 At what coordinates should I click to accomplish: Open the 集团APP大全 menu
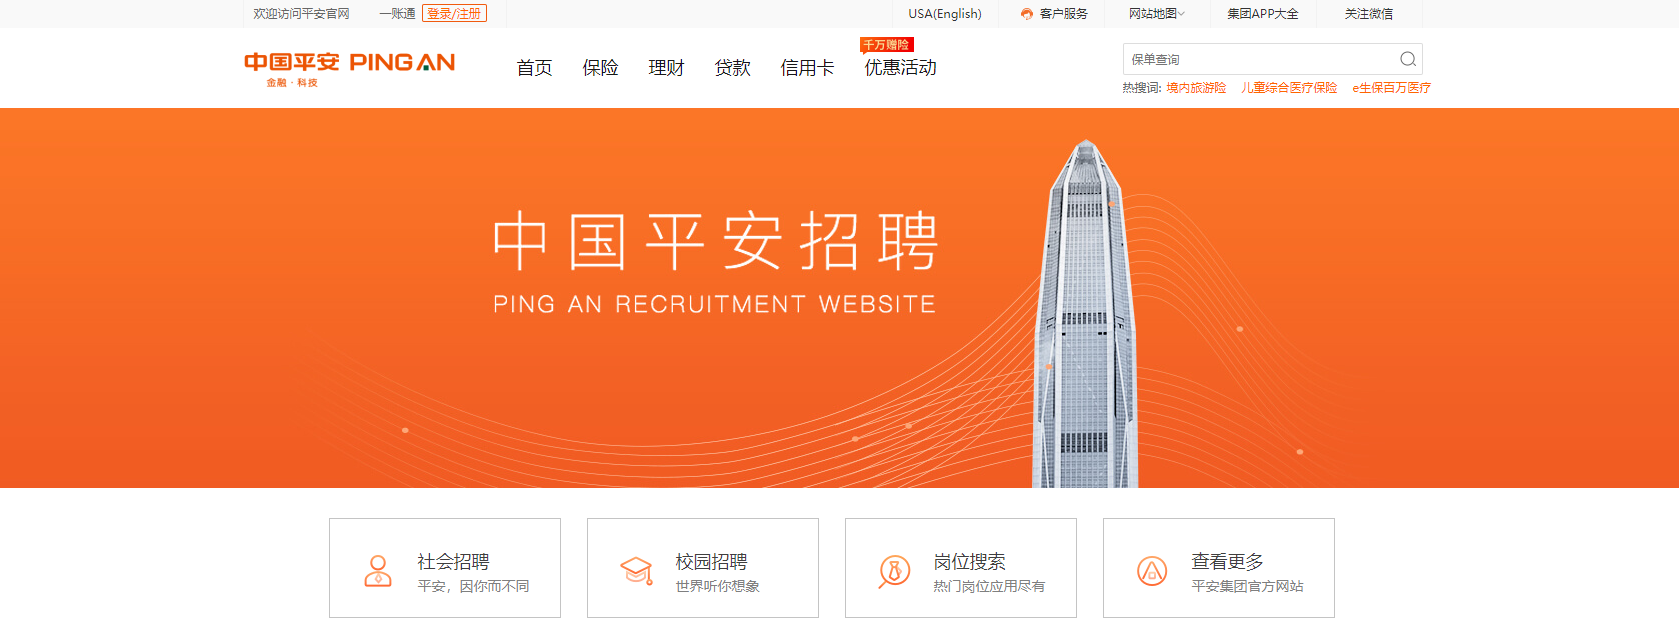(x=1263, y=14)
